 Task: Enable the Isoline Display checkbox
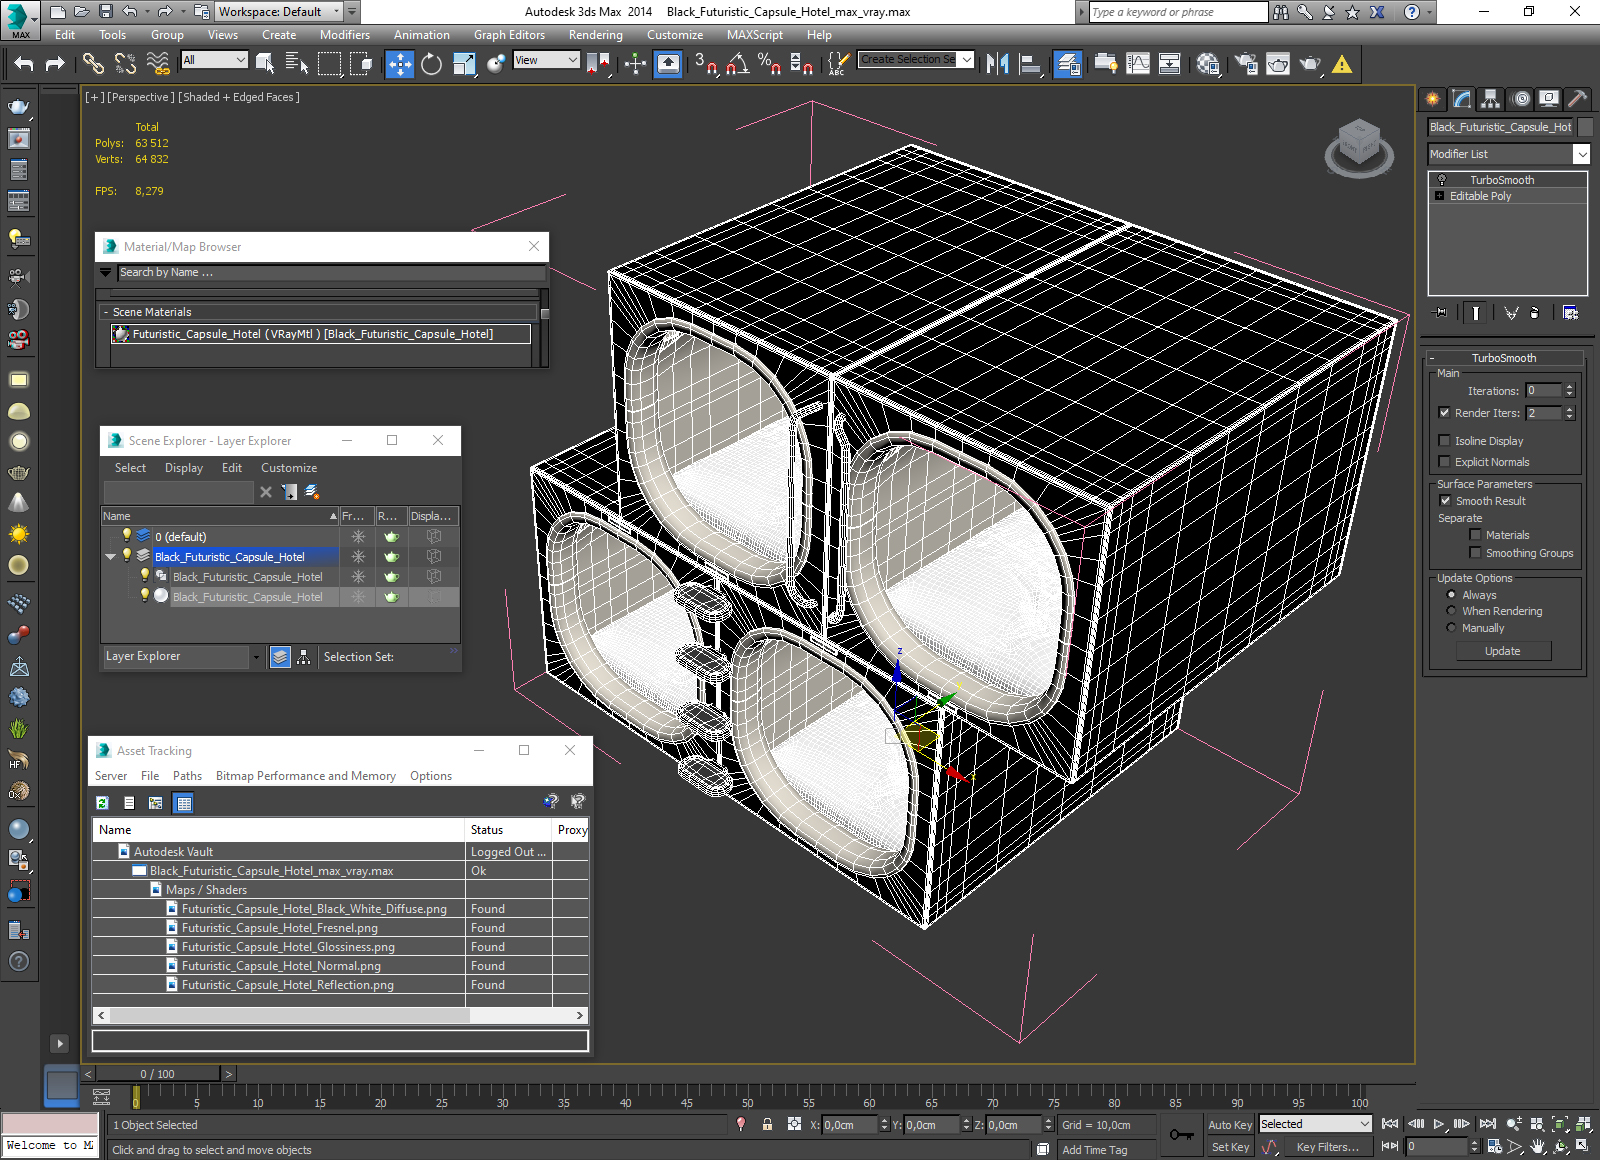(1444, 441)
